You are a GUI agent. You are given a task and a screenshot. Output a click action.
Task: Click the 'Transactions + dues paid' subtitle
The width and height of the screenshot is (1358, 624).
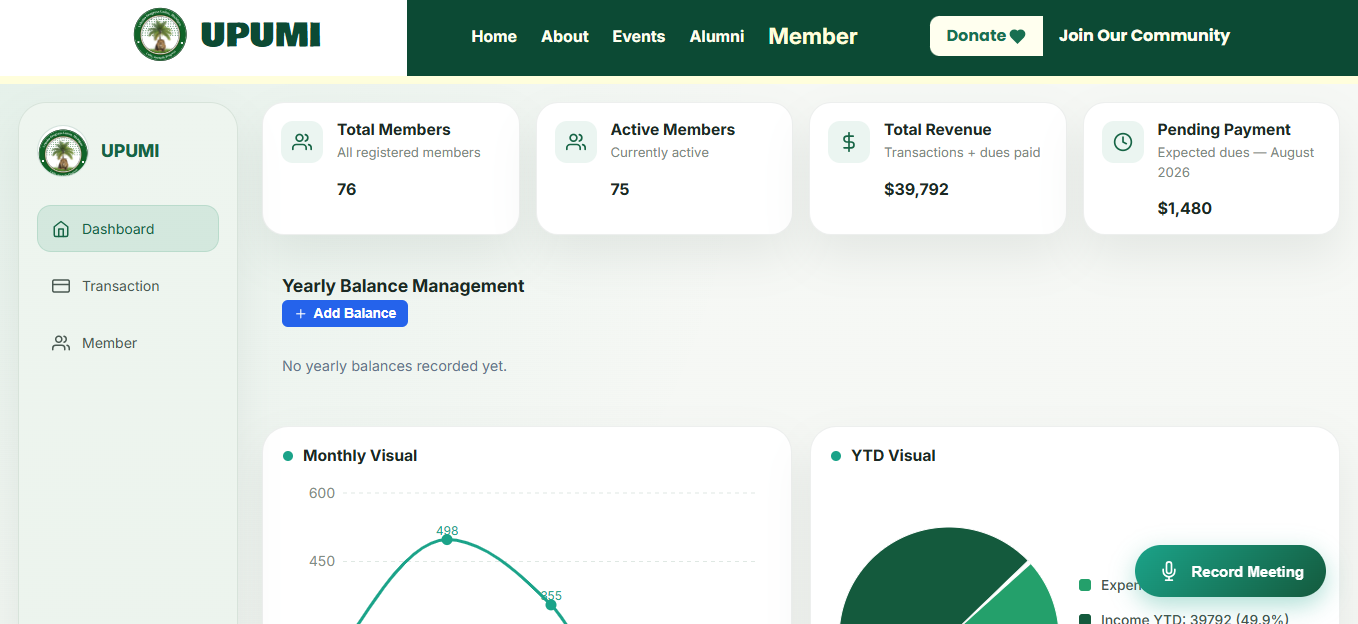coord(962,153)
